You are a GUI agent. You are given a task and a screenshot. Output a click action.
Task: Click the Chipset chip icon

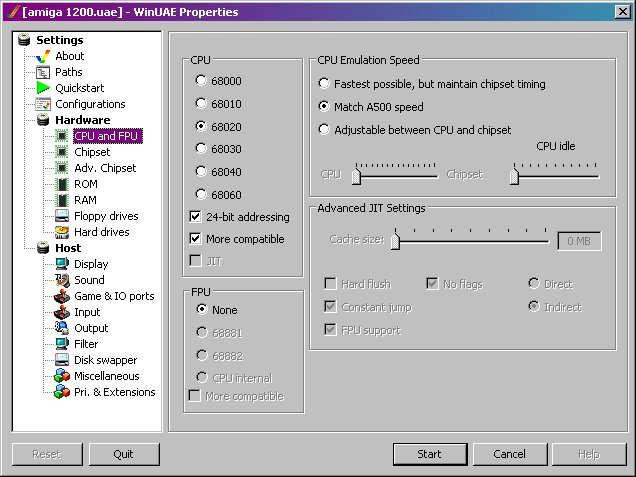(x=62, y=152)
